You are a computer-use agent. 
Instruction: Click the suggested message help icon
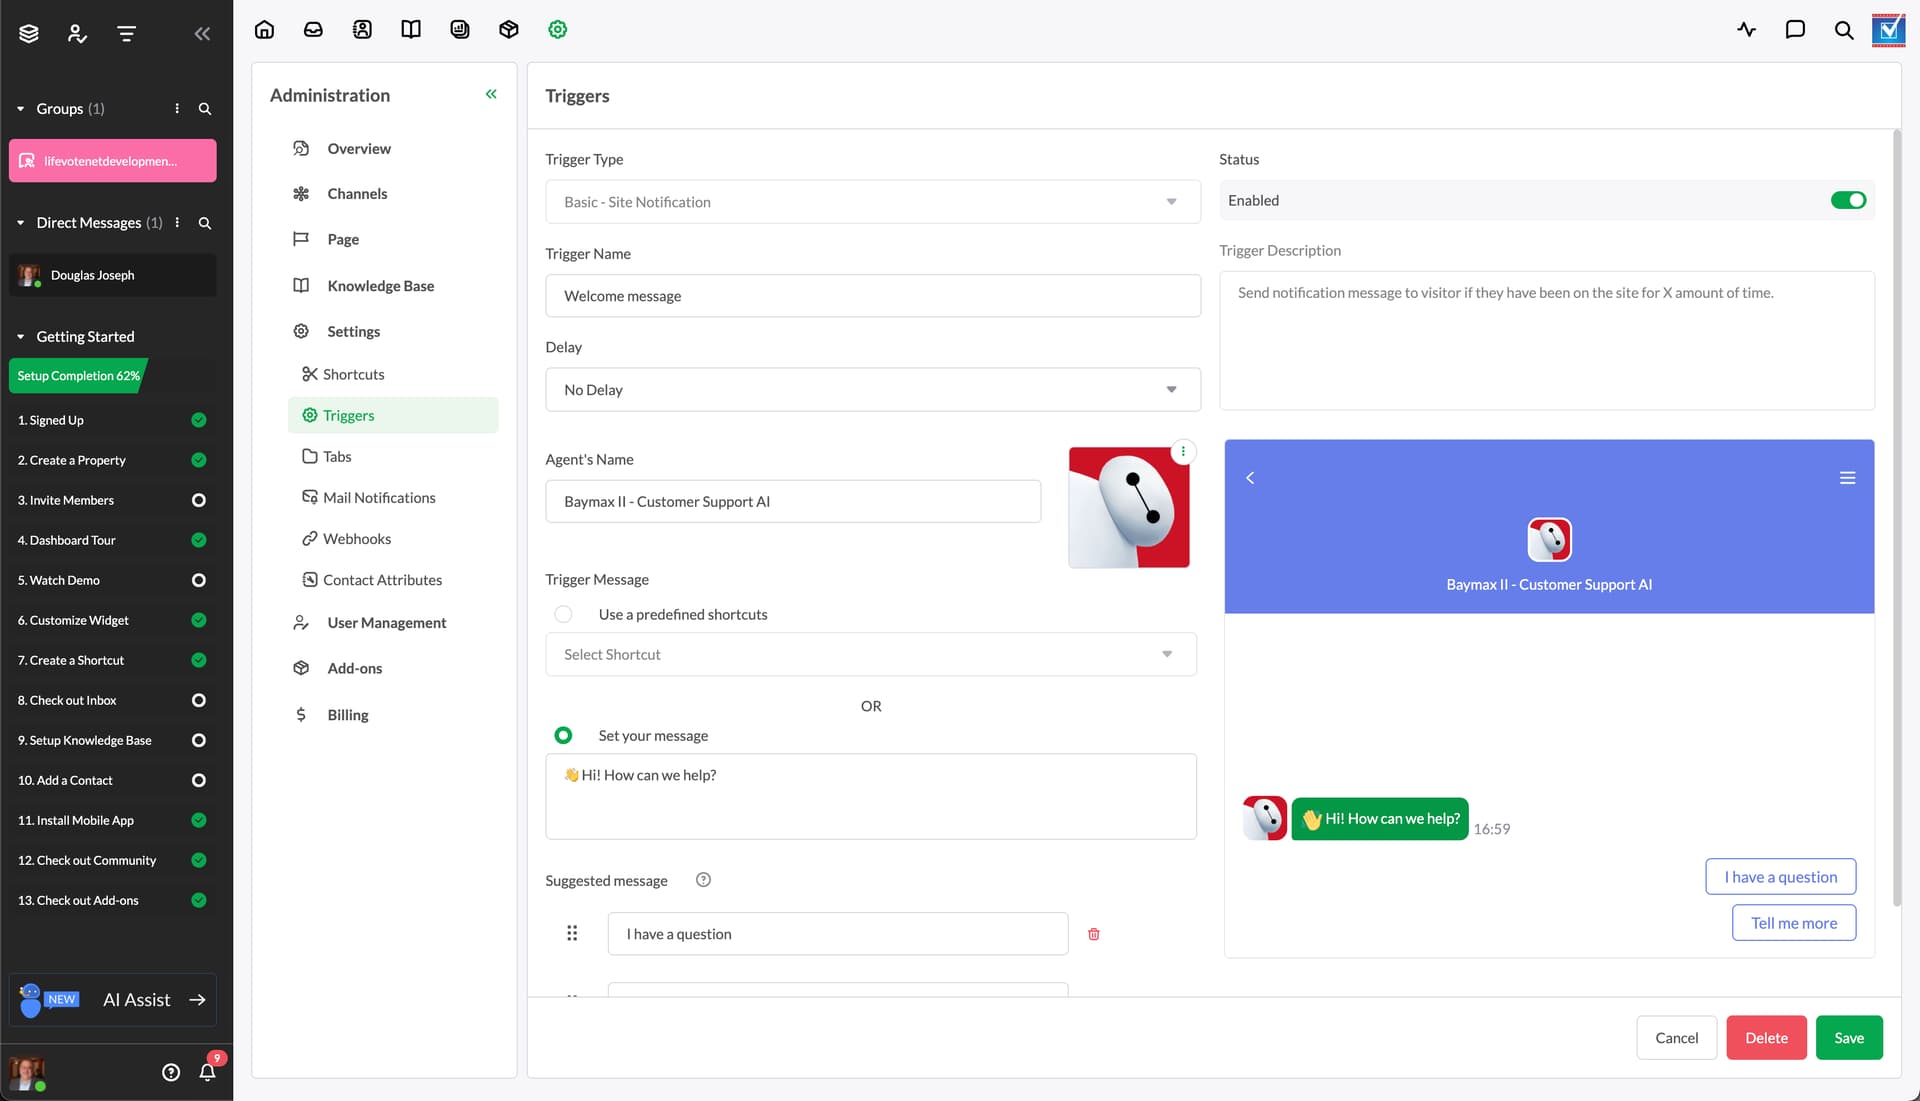point(703,880)
